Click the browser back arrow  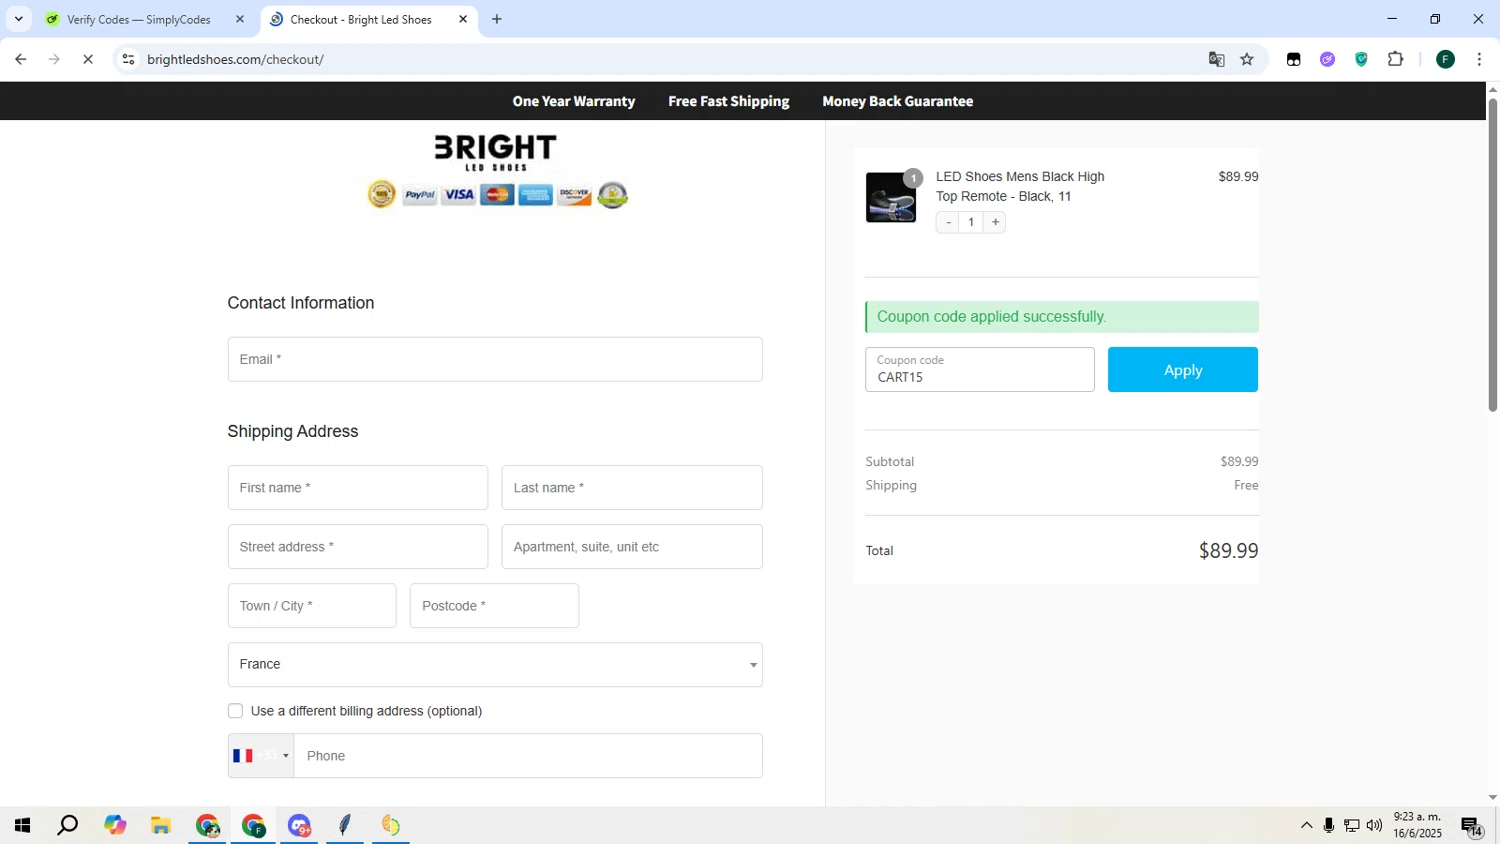[x=20, y=59]
